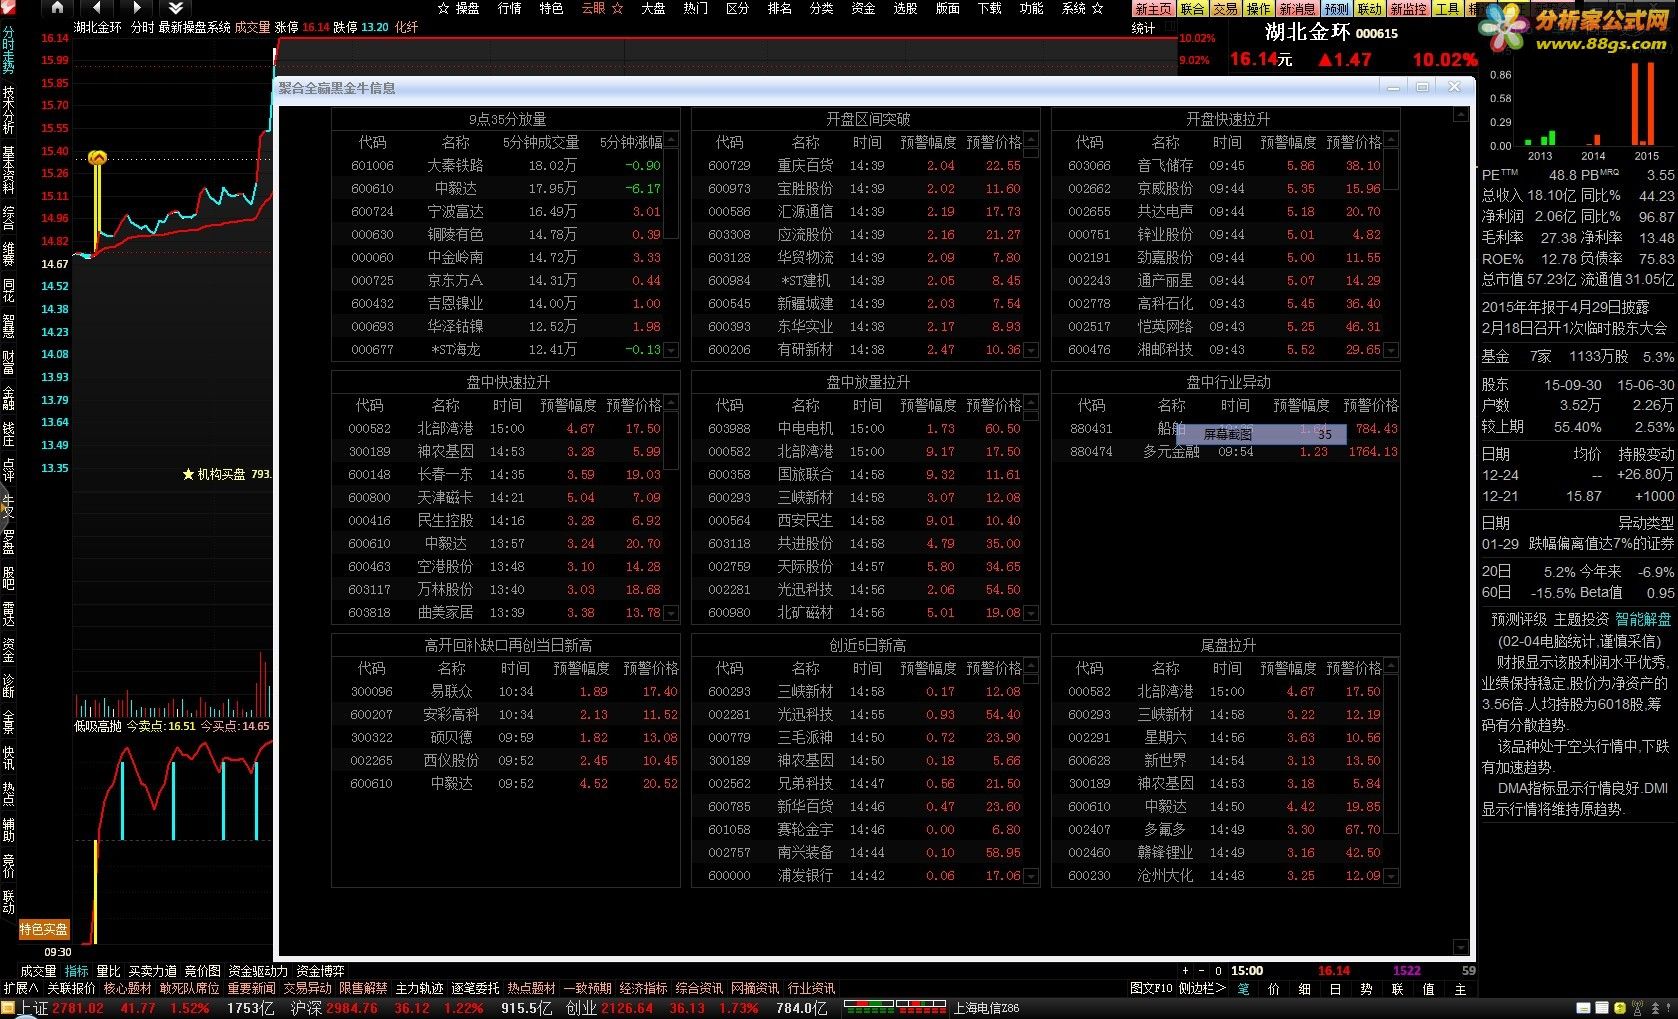The height and width of the screenshot is (1019, 1678).
Task: Switch to the 新消息 tab
Action: pyautogui.click(x=1297, y=9)
